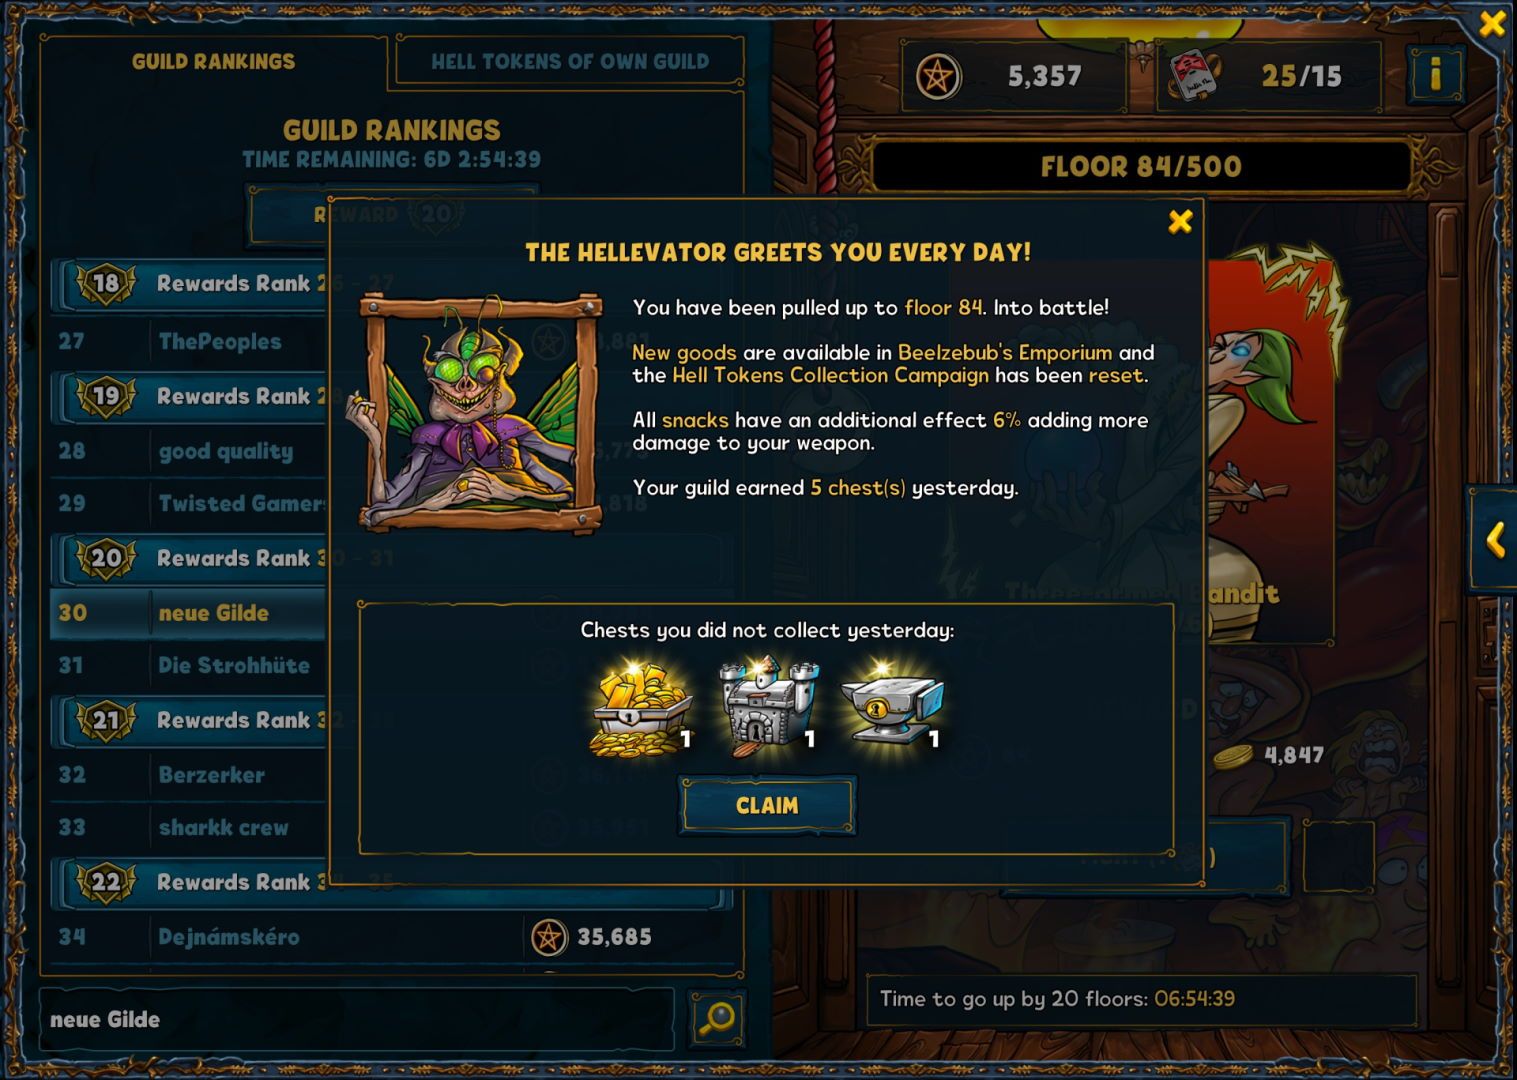This screenshot has width=1517, height=1080.
Task: Switch to Hell Tokens of Own Guild tab
Action: pos(570,61)
